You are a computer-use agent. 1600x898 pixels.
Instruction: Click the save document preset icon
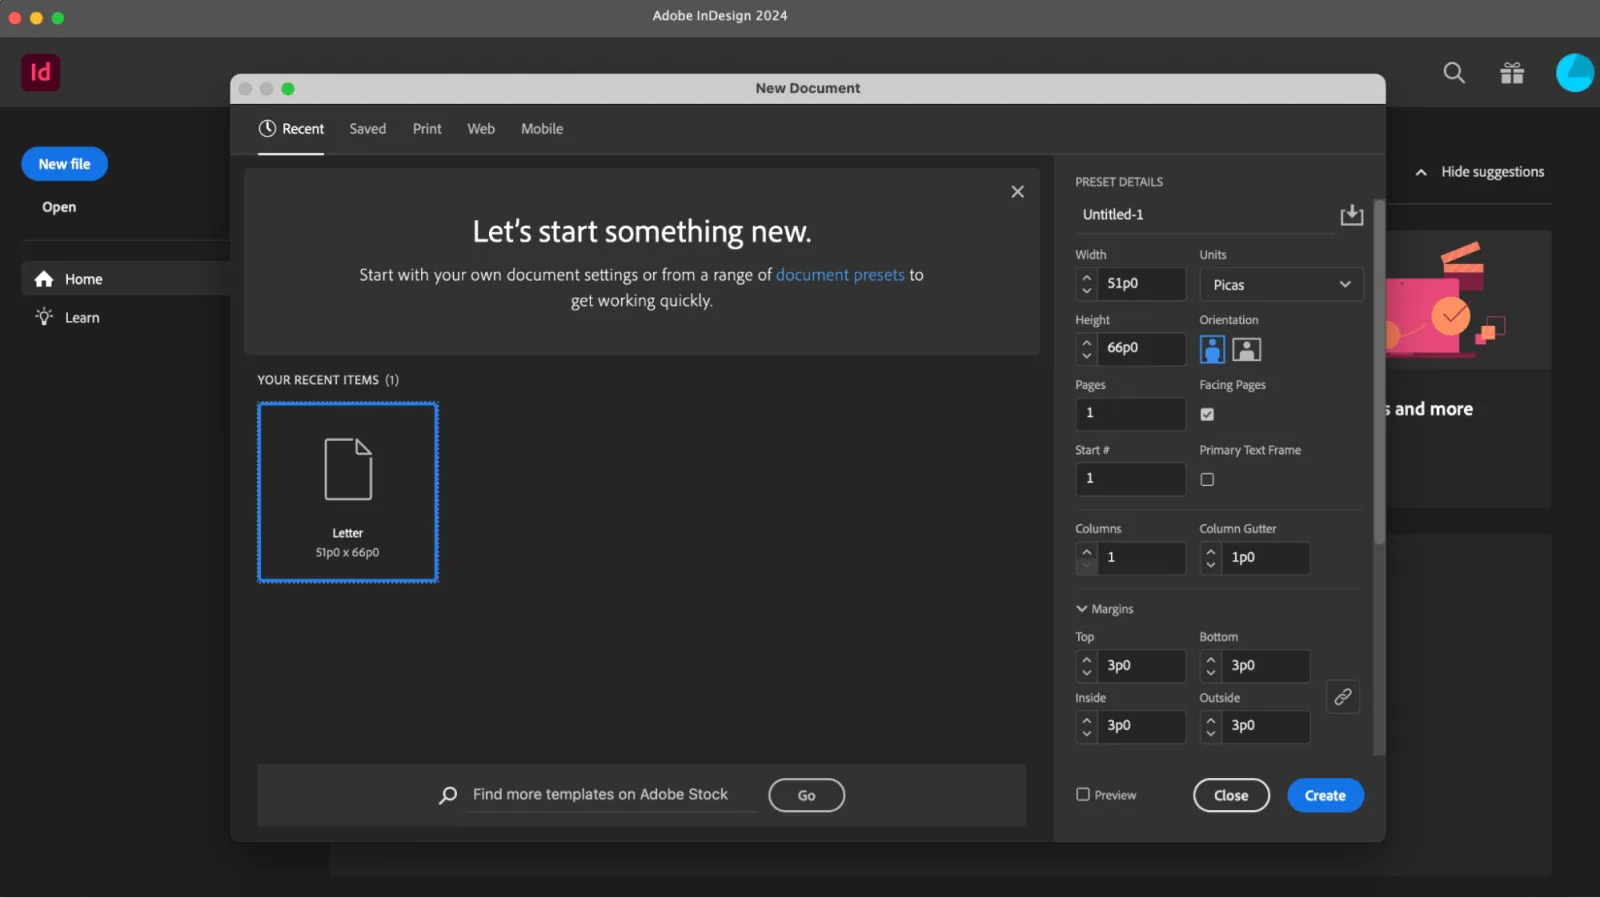1351,215
